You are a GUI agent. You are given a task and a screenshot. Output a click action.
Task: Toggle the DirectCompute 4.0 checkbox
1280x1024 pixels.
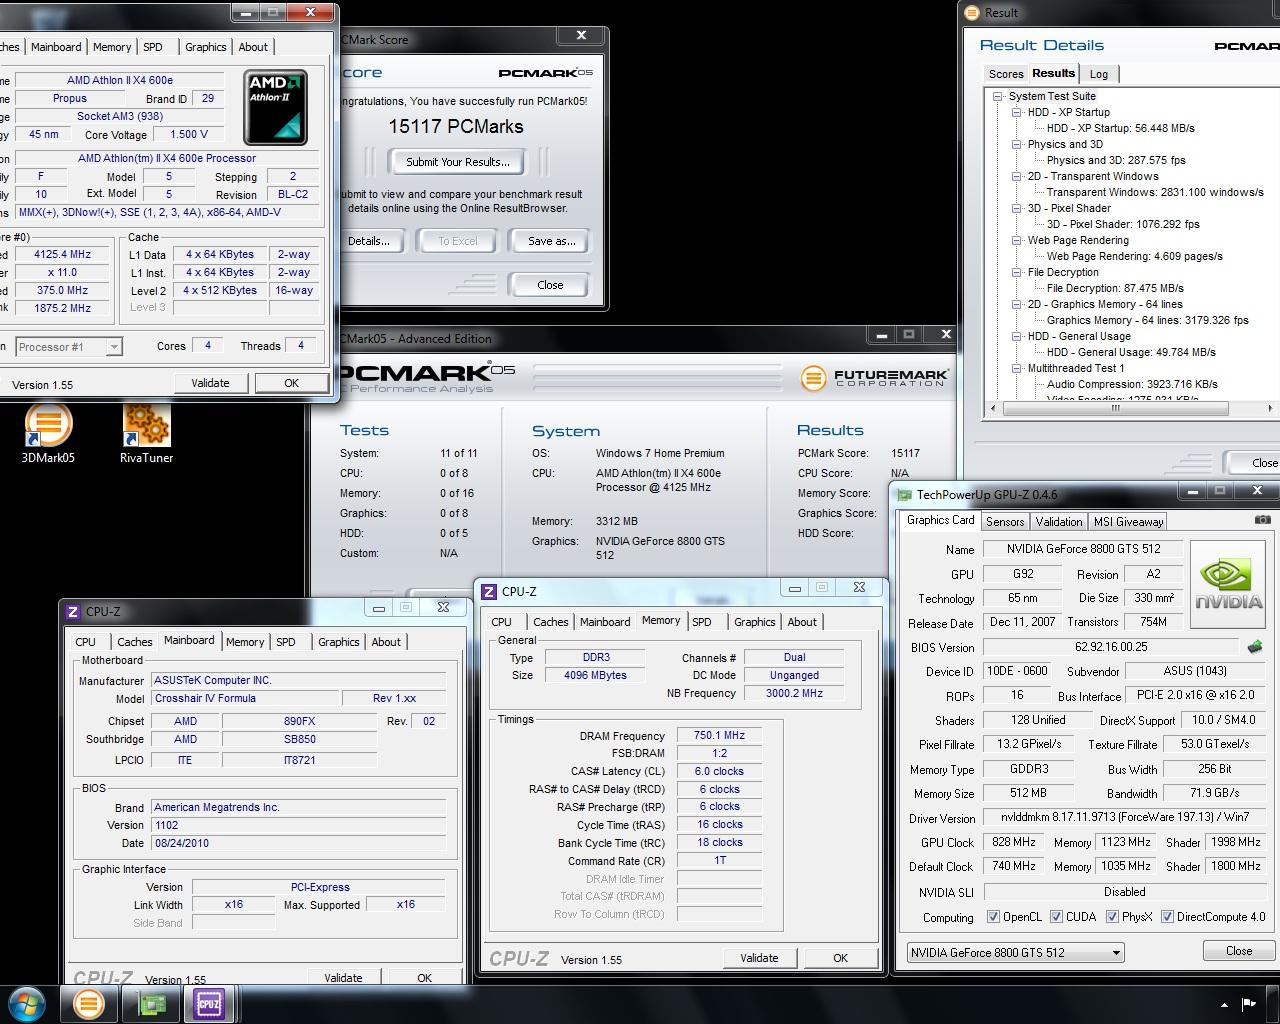(x=1167, y=916)
